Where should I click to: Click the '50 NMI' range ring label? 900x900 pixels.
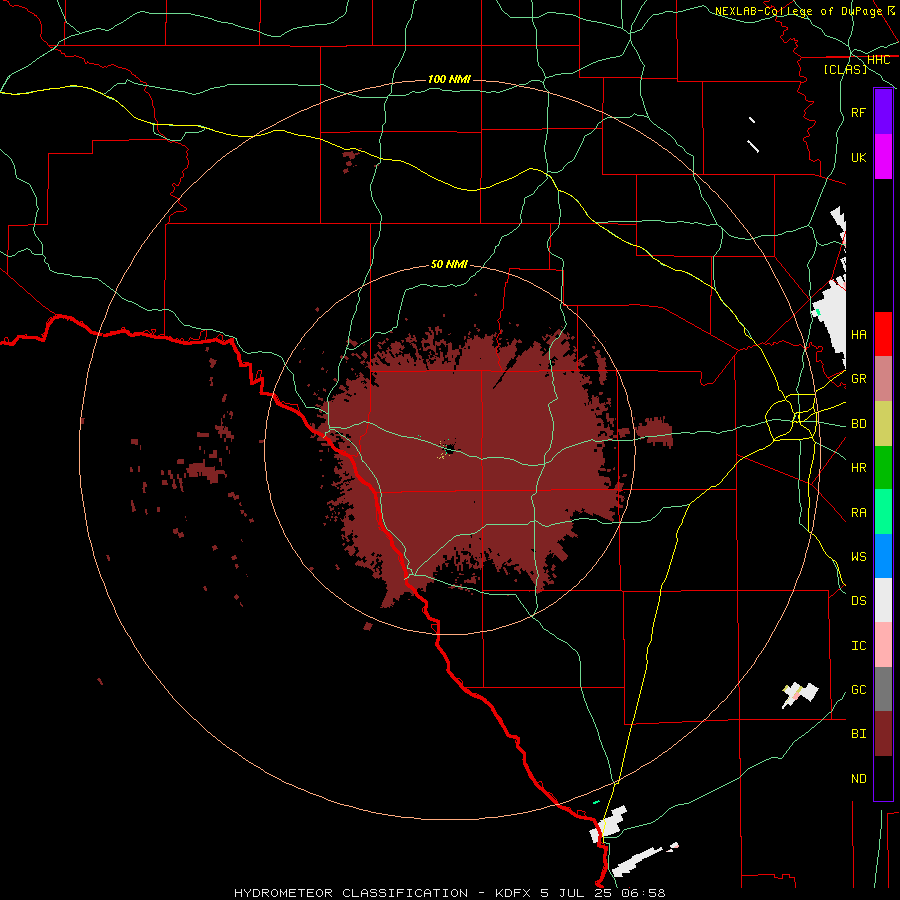point(449,264)
